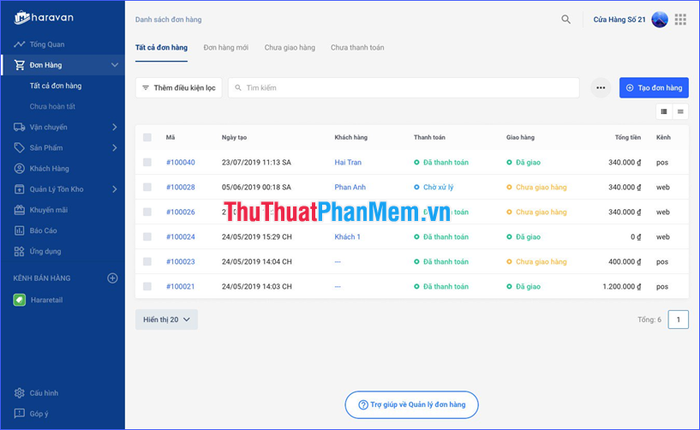The image size is (700, 430).
Task: Click the Haravan logo
Action: [x=44, y=17]
